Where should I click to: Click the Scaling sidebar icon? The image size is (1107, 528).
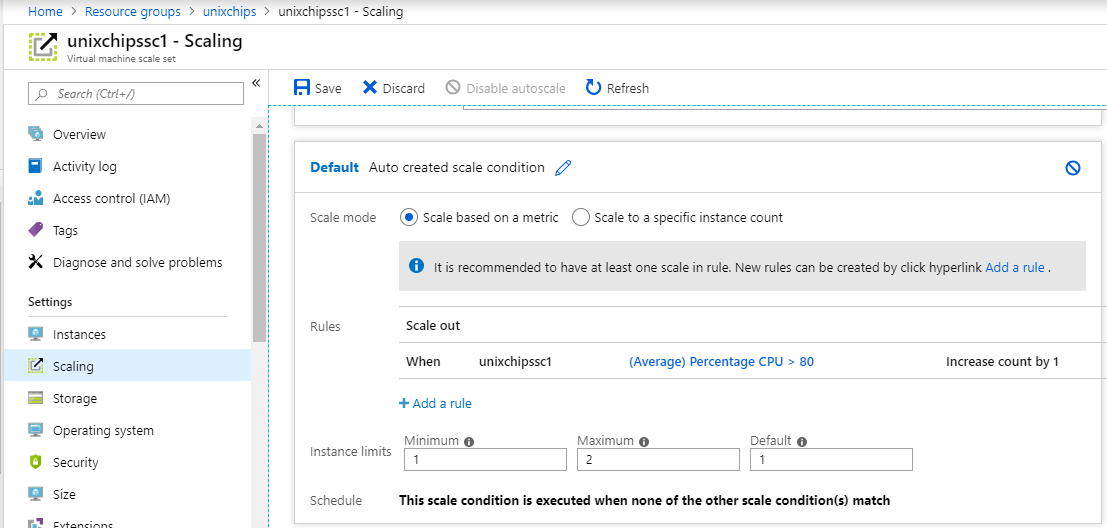pos(35,366)
